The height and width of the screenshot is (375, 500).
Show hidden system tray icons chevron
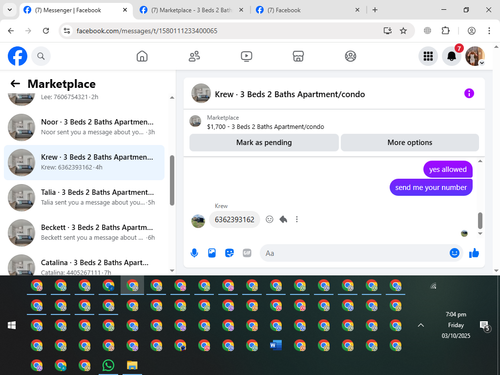point(421,325)
